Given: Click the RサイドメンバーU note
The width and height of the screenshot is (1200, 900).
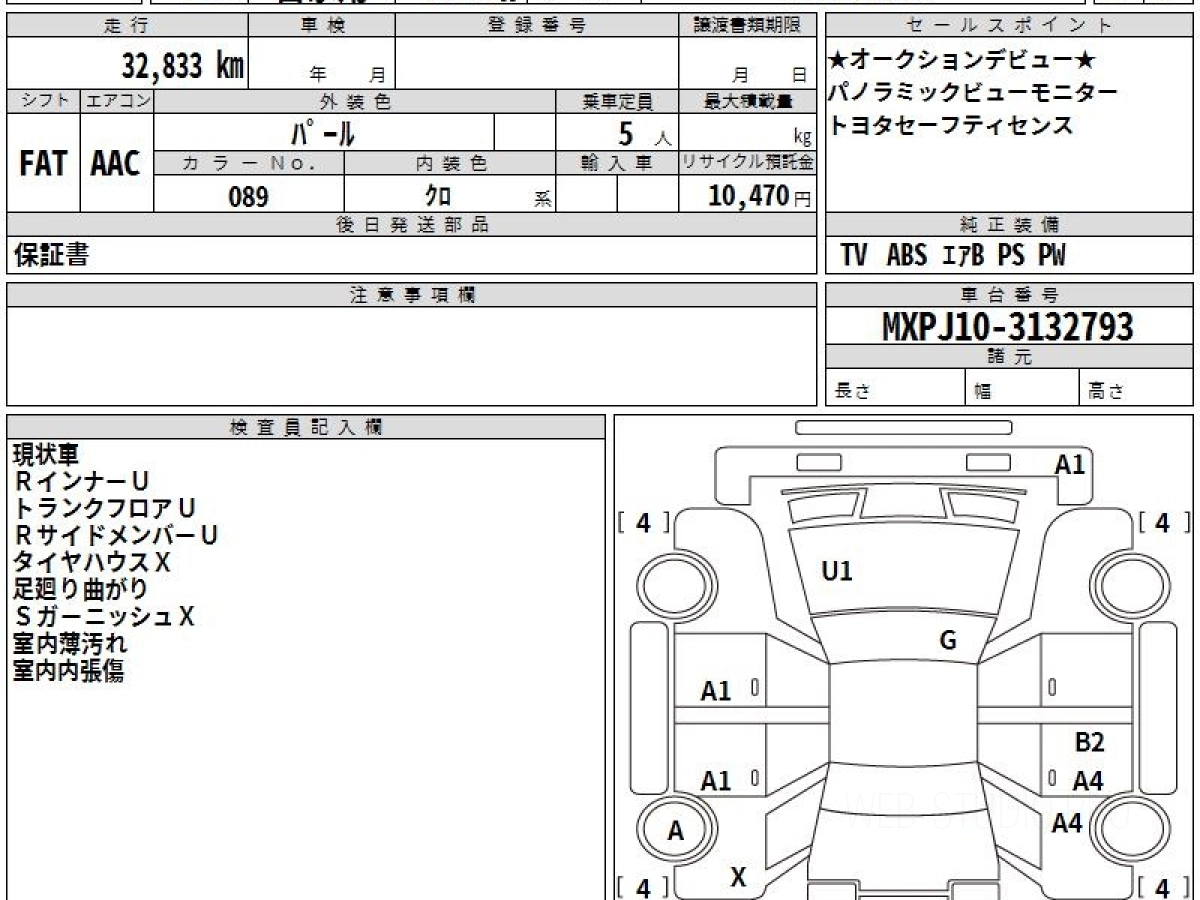Looking at the screenshot, I should tap(116, 536).
